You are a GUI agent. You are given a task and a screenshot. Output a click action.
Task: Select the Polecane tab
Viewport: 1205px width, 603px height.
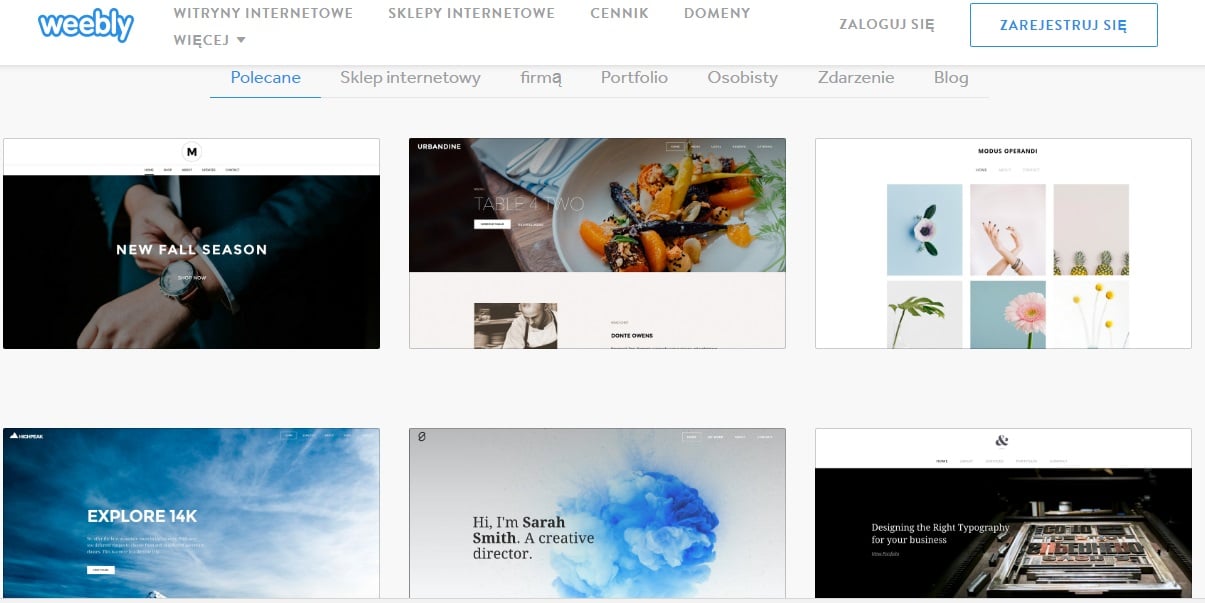click(x=265, y=77)
